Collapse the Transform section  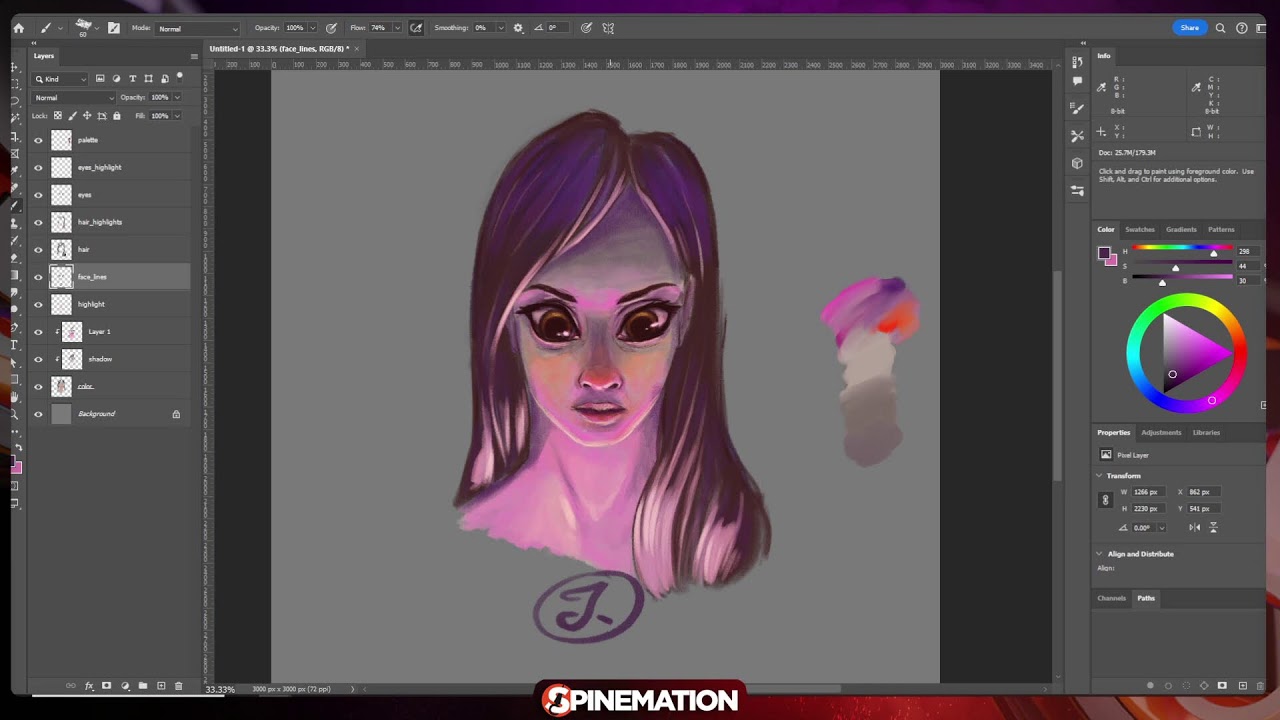coord(1099,476)
